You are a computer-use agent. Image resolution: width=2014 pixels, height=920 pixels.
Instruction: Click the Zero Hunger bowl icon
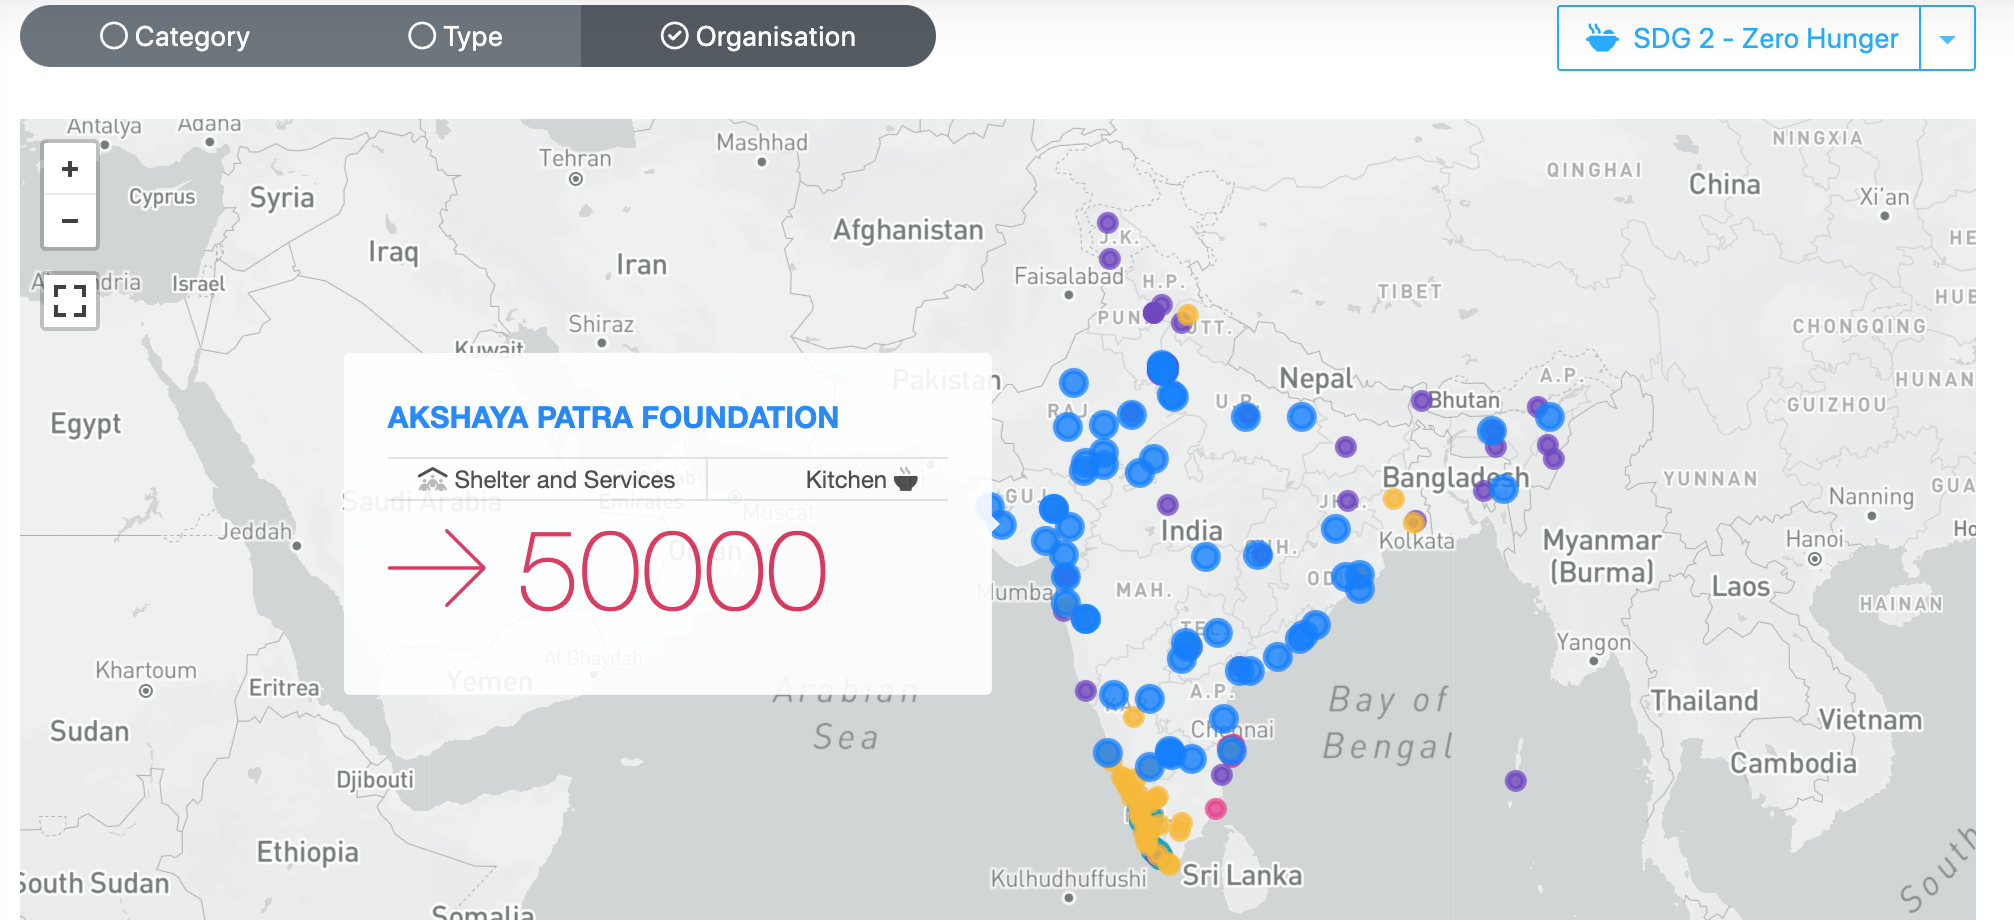pos(1602,38)
